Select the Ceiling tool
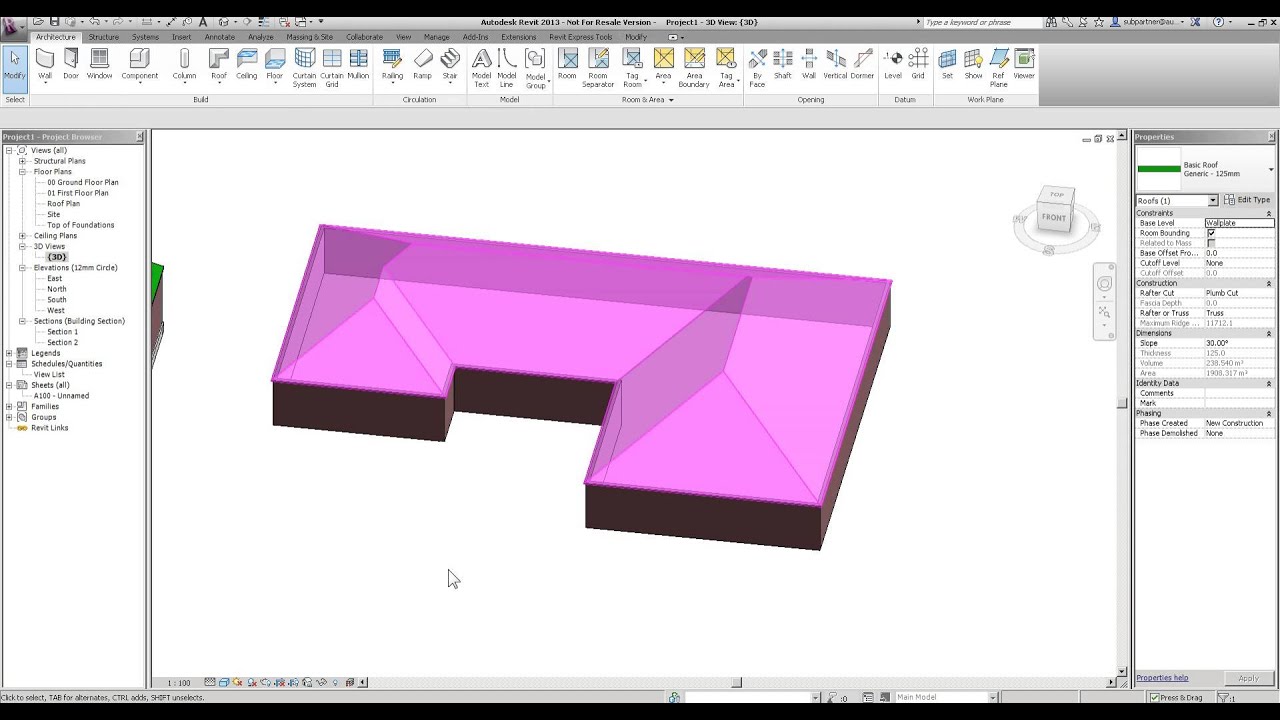1280x720 pixels. click(x=246, y=64)
